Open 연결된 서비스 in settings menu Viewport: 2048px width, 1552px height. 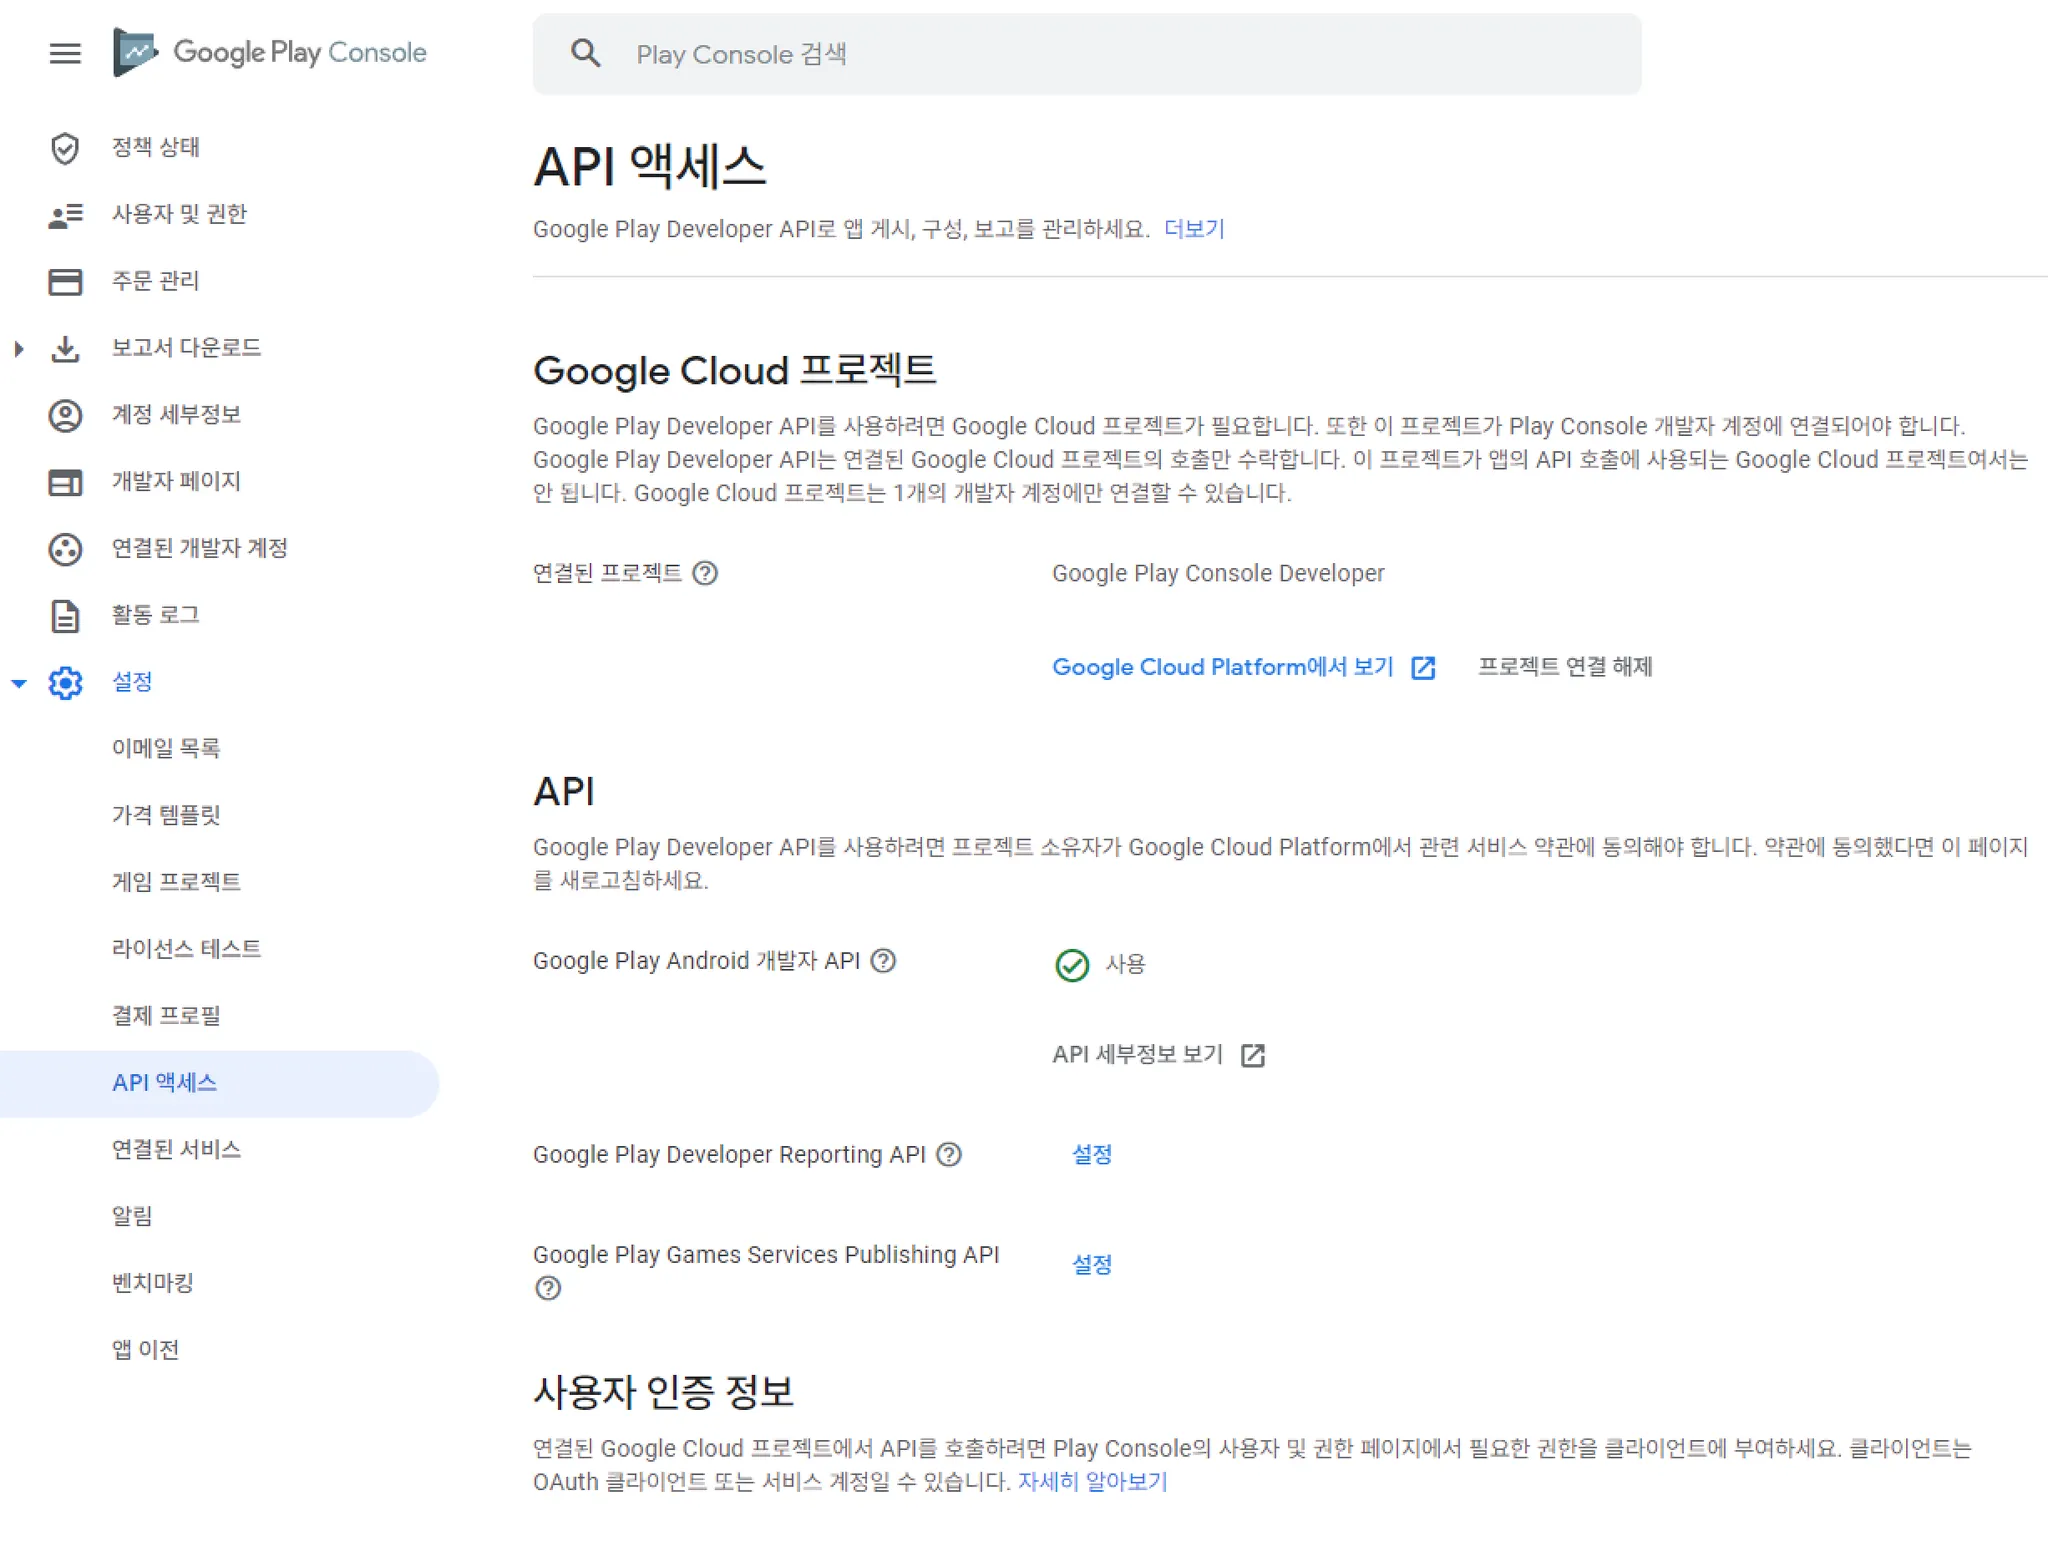(176, 1150)
